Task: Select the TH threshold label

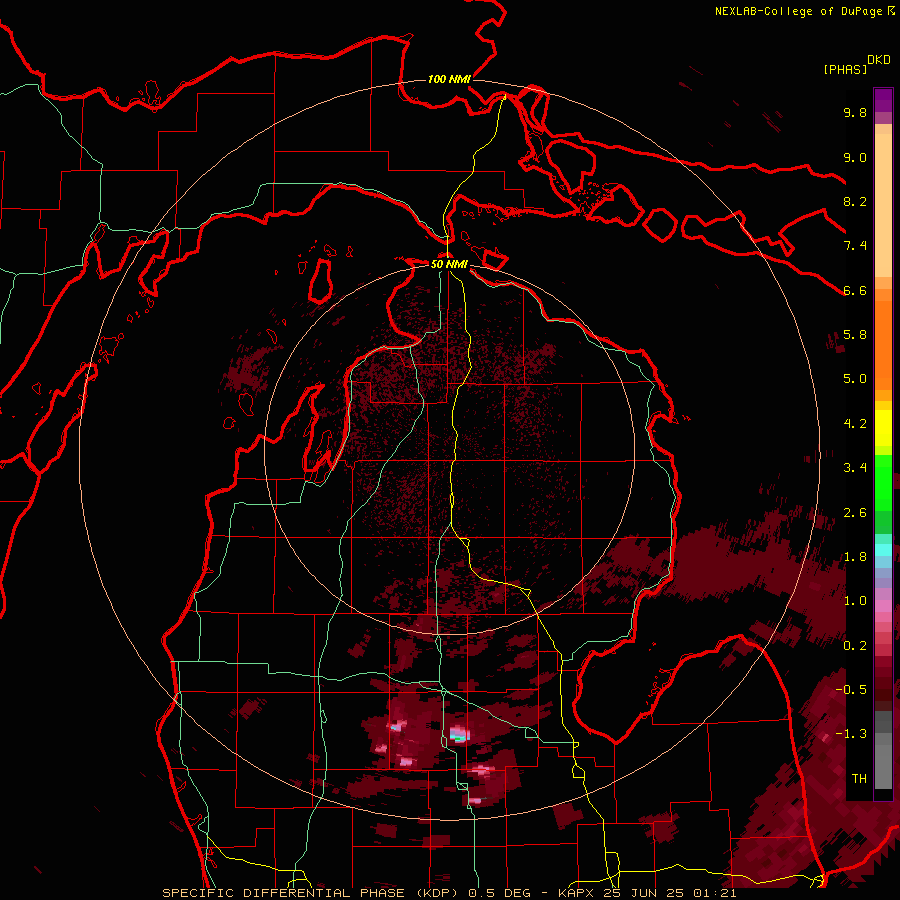Action: coord(859,779)
